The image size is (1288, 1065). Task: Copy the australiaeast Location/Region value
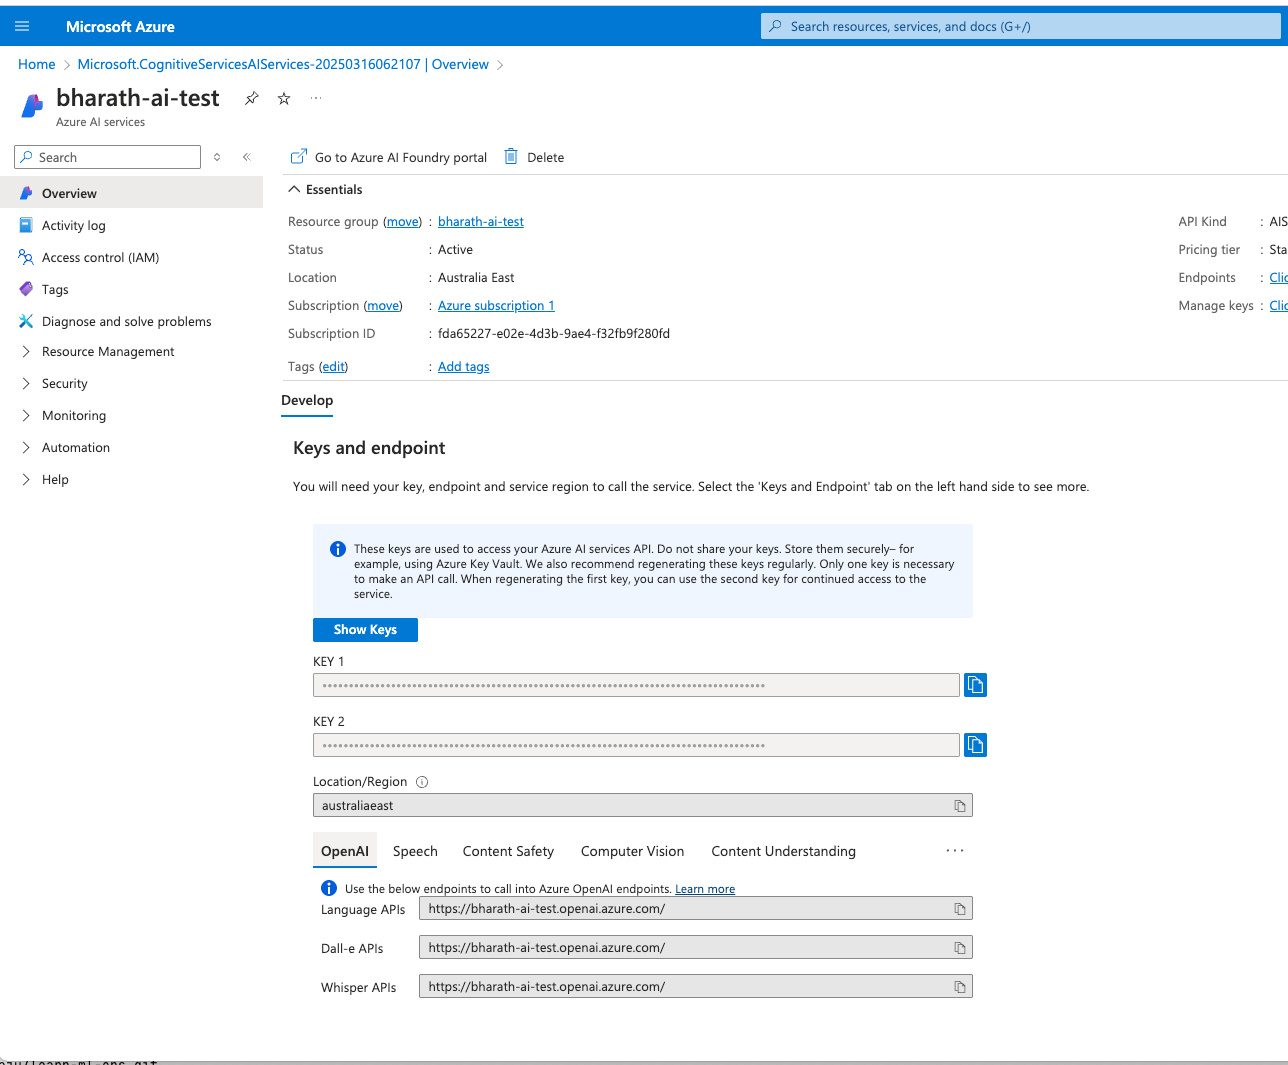coord(960,806)
